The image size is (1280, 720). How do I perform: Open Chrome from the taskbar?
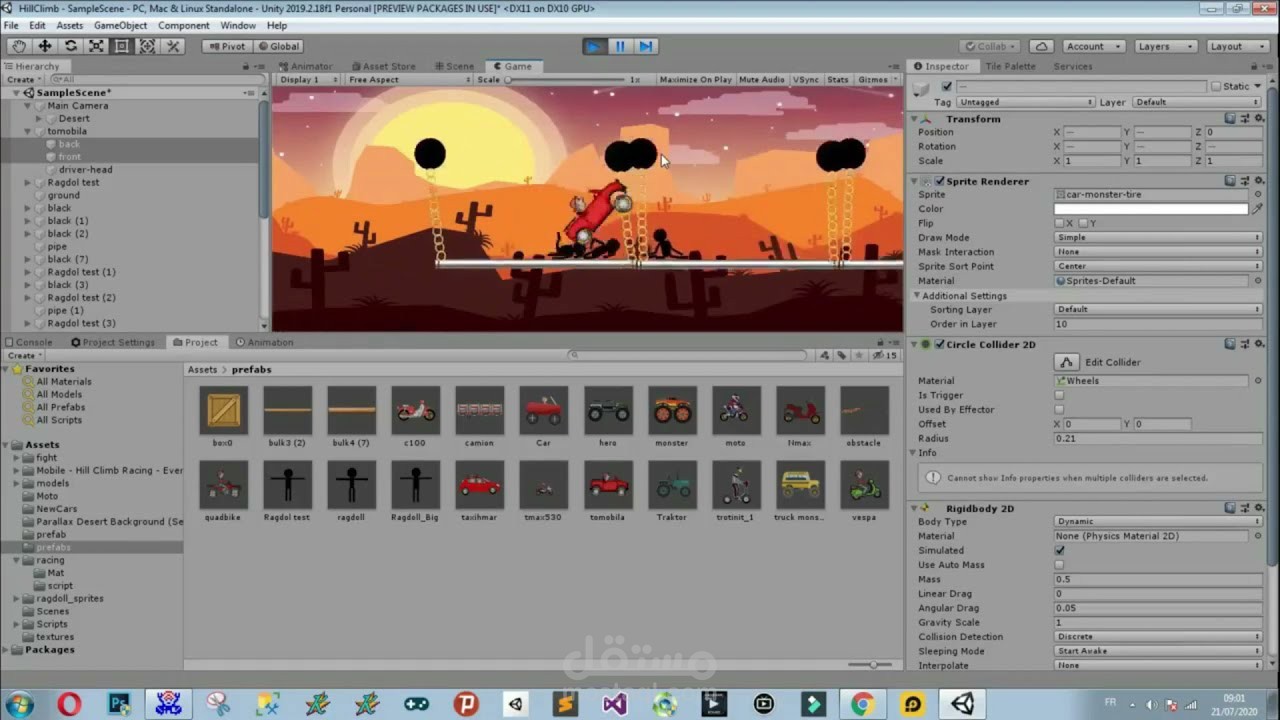(x=863, y=704)
